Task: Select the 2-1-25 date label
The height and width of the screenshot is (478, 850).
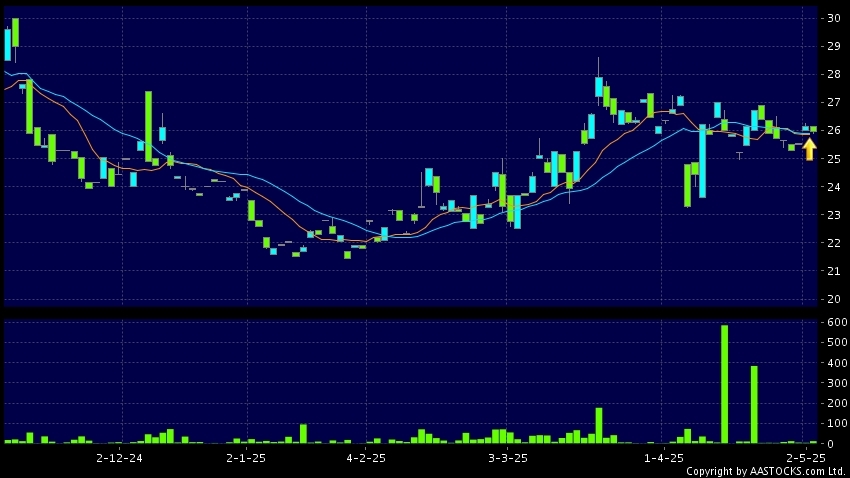Action: [246, 458]
